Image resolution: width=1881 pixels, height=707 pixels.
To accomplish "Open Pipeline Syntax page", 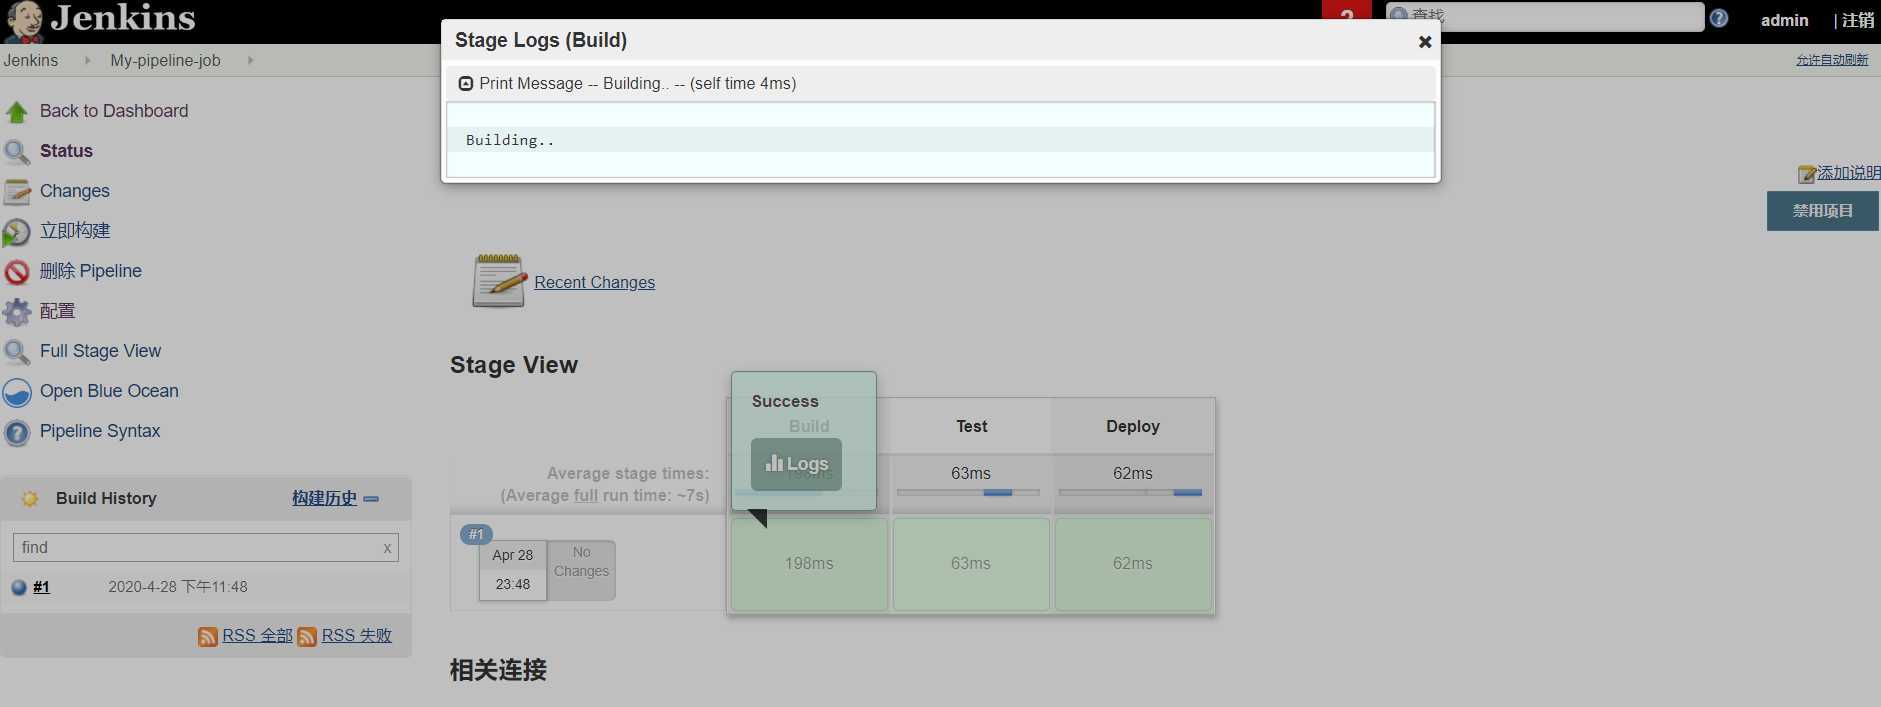I will pyautogui.click(x=100, y=431).
